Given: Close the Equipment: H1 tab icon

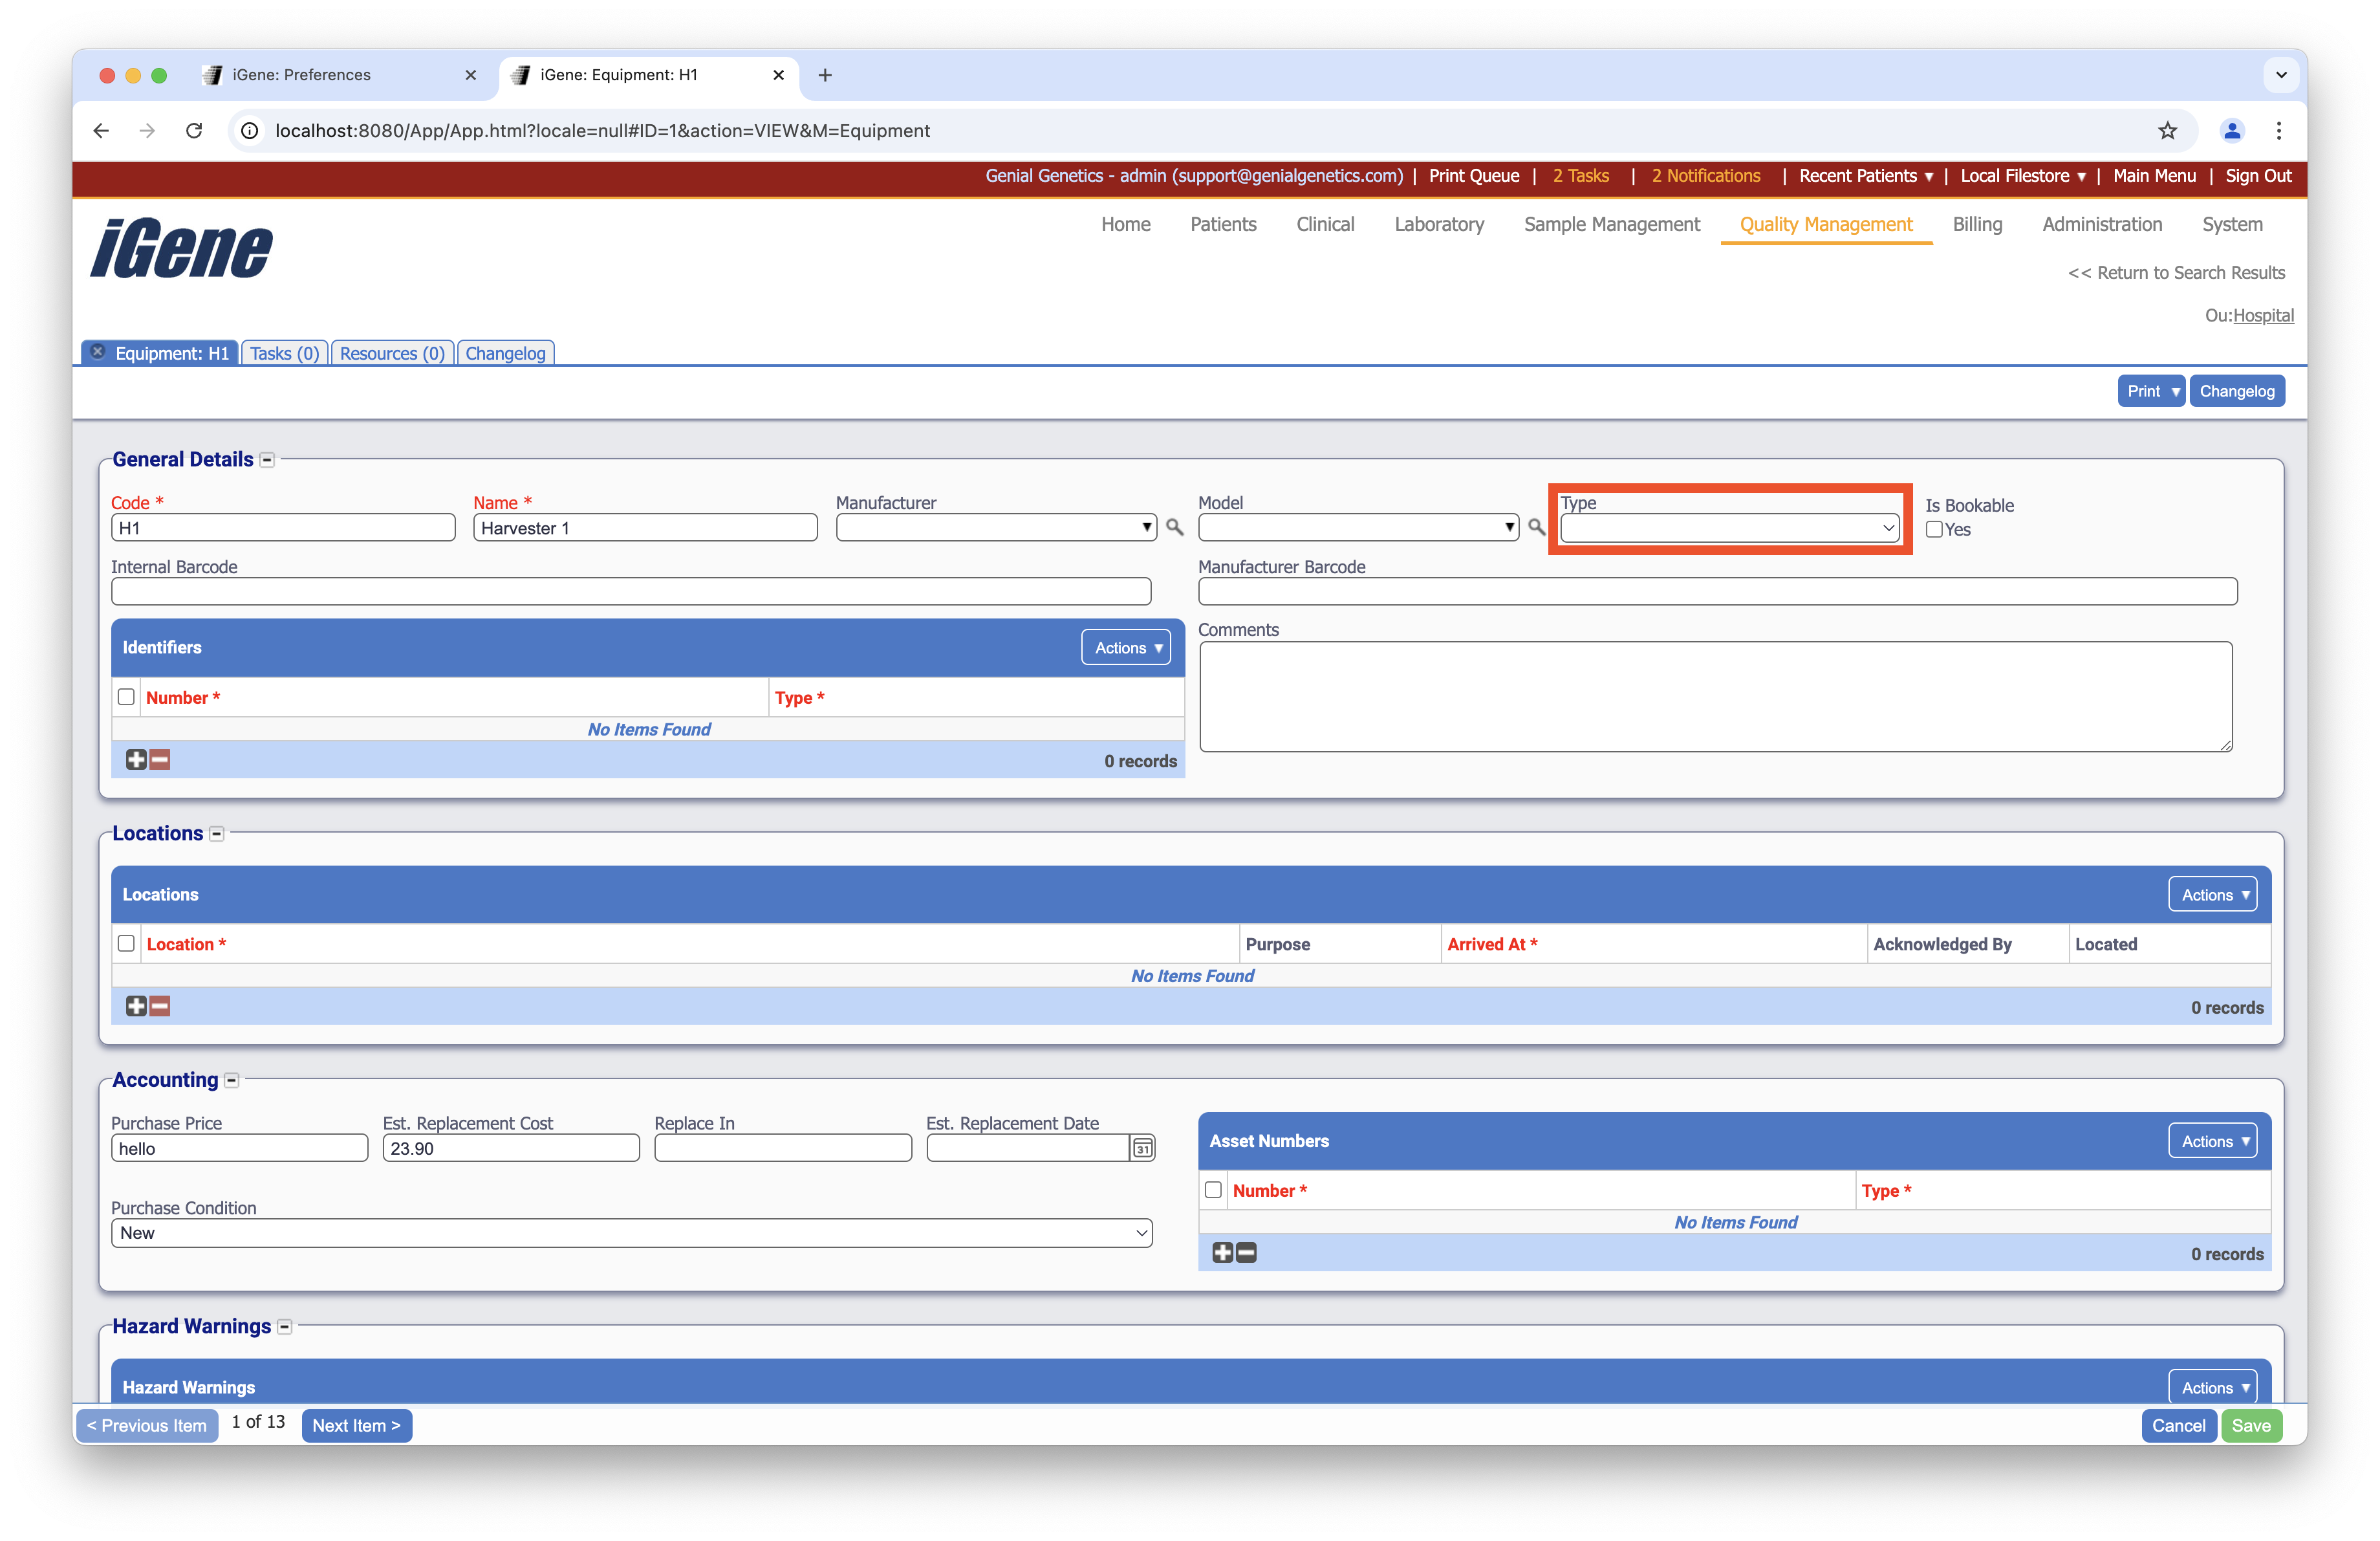Looking at the screenshot, I should pos(98,352).
